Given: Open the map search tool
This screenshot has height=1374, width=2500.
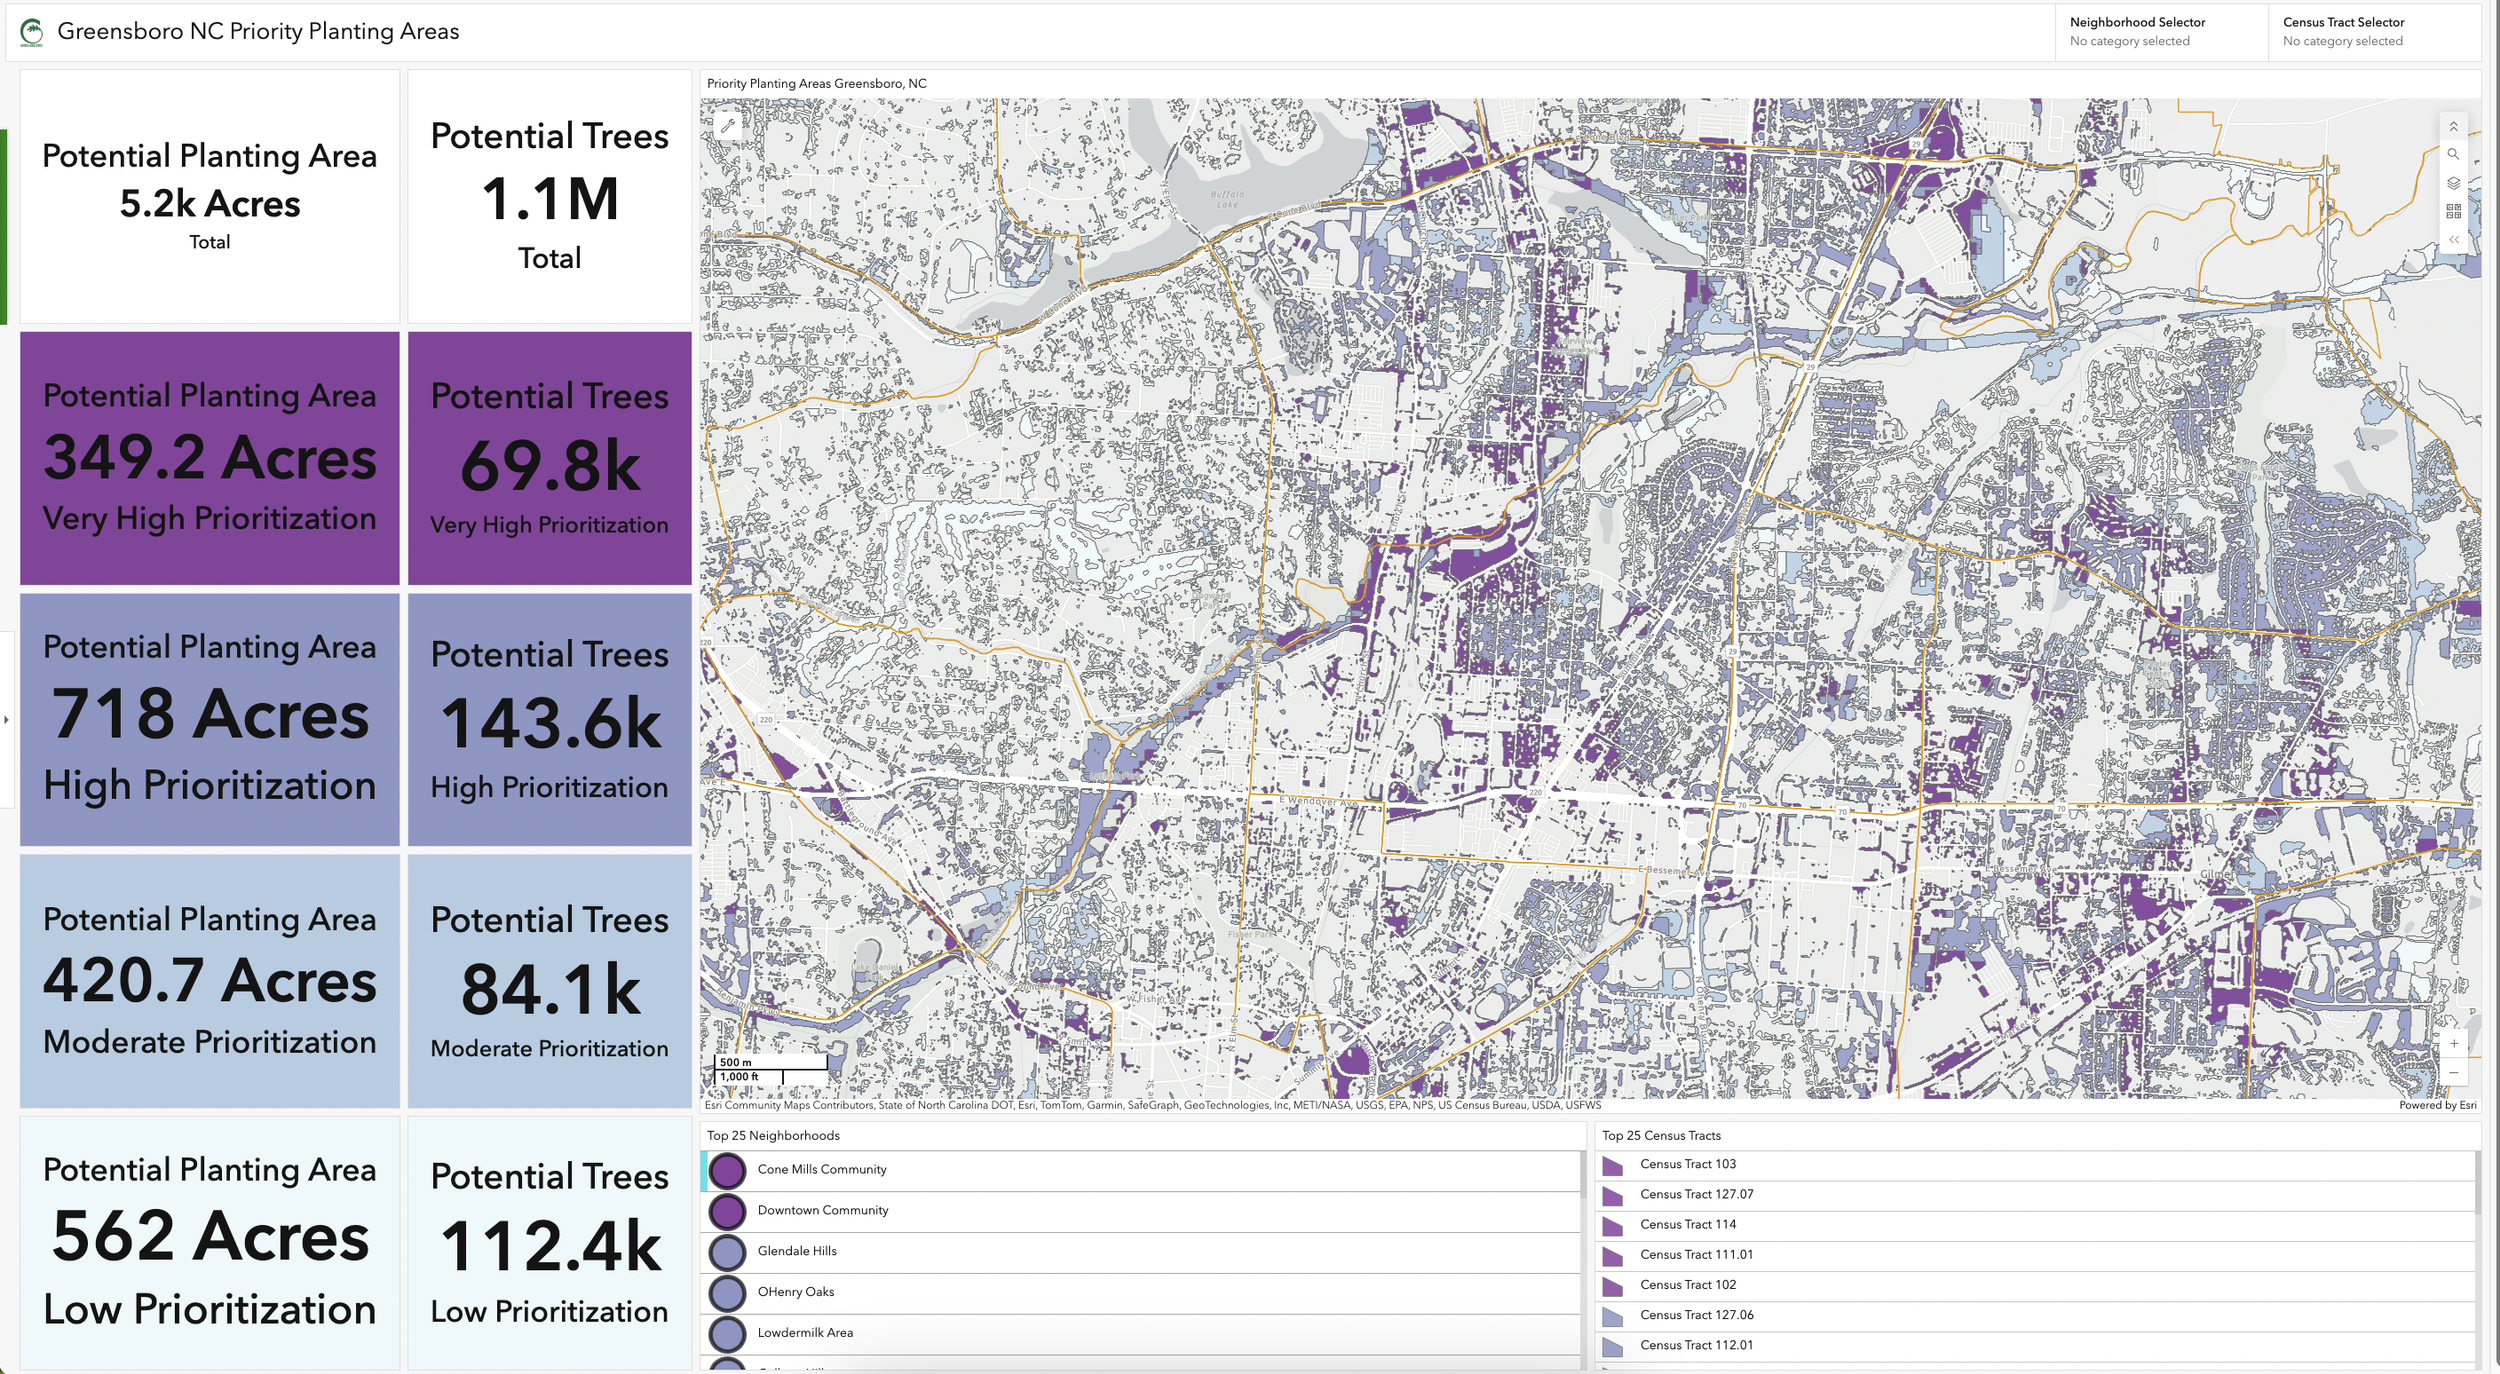Looking at the screenshot, I should [2452, 154].
